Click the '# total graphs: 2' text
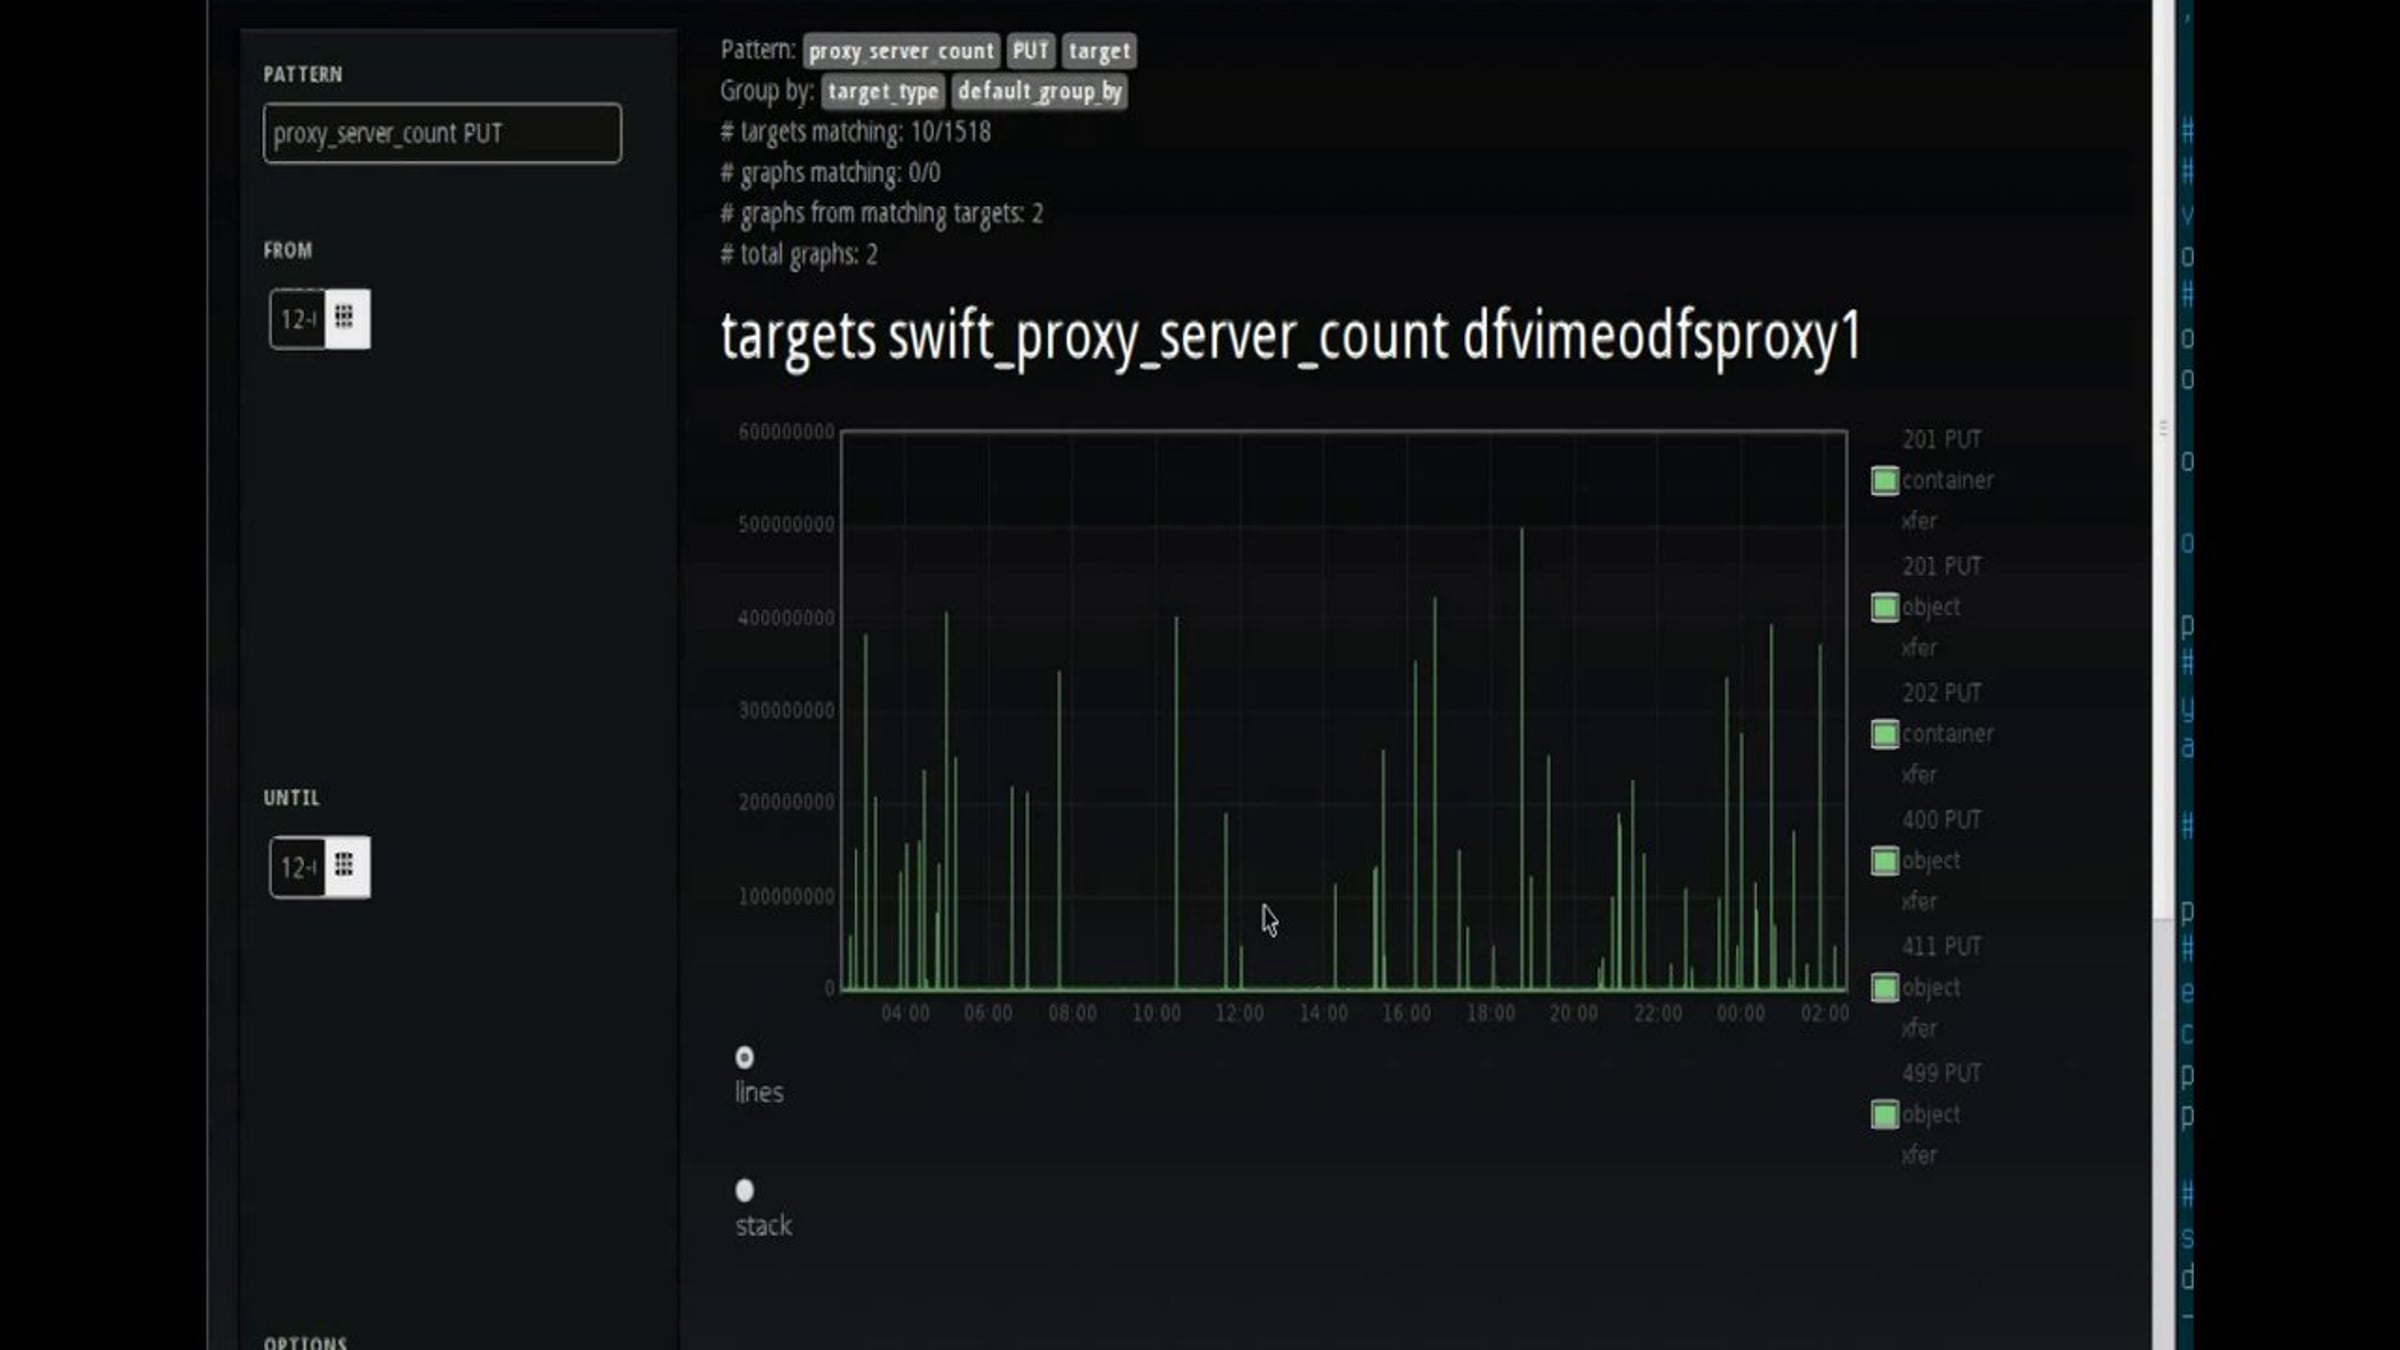The image size is (2400, 1350). 799,255
